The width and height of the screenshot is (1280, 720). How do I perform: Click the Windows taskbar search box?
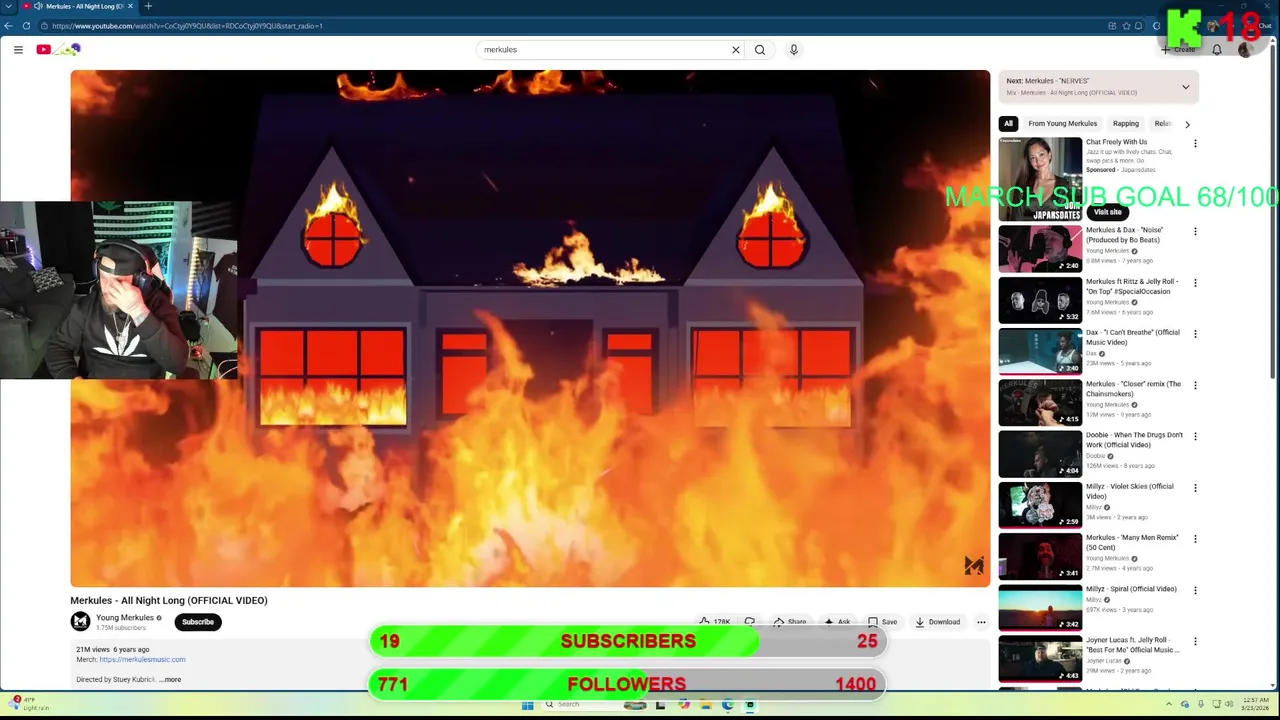[580, 705]
